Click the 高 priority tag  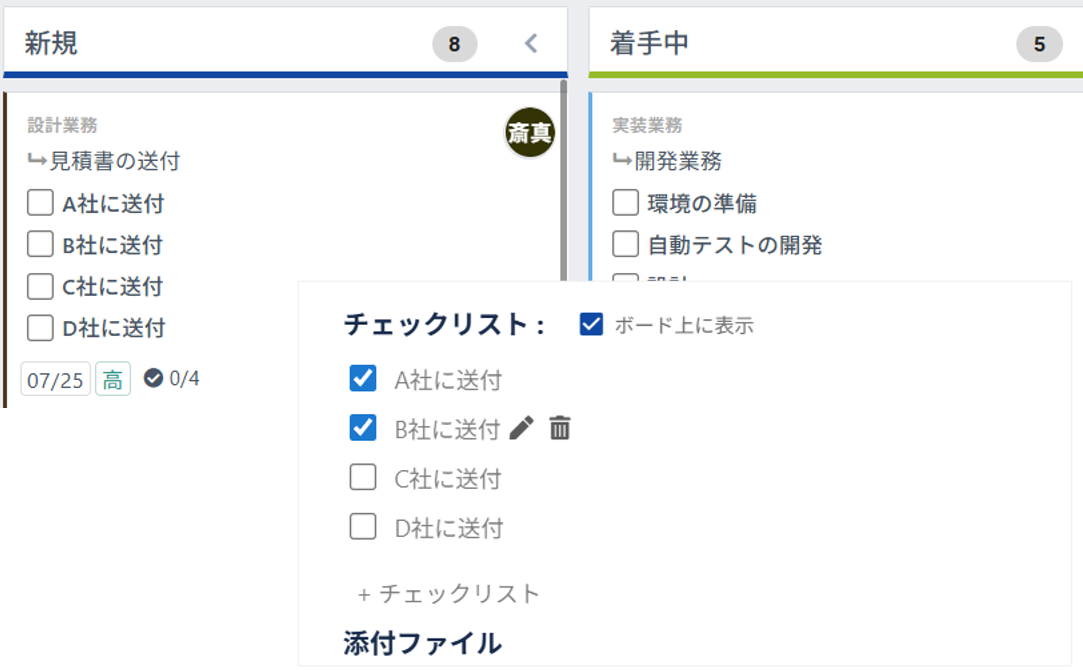click(x=113, y=380)
